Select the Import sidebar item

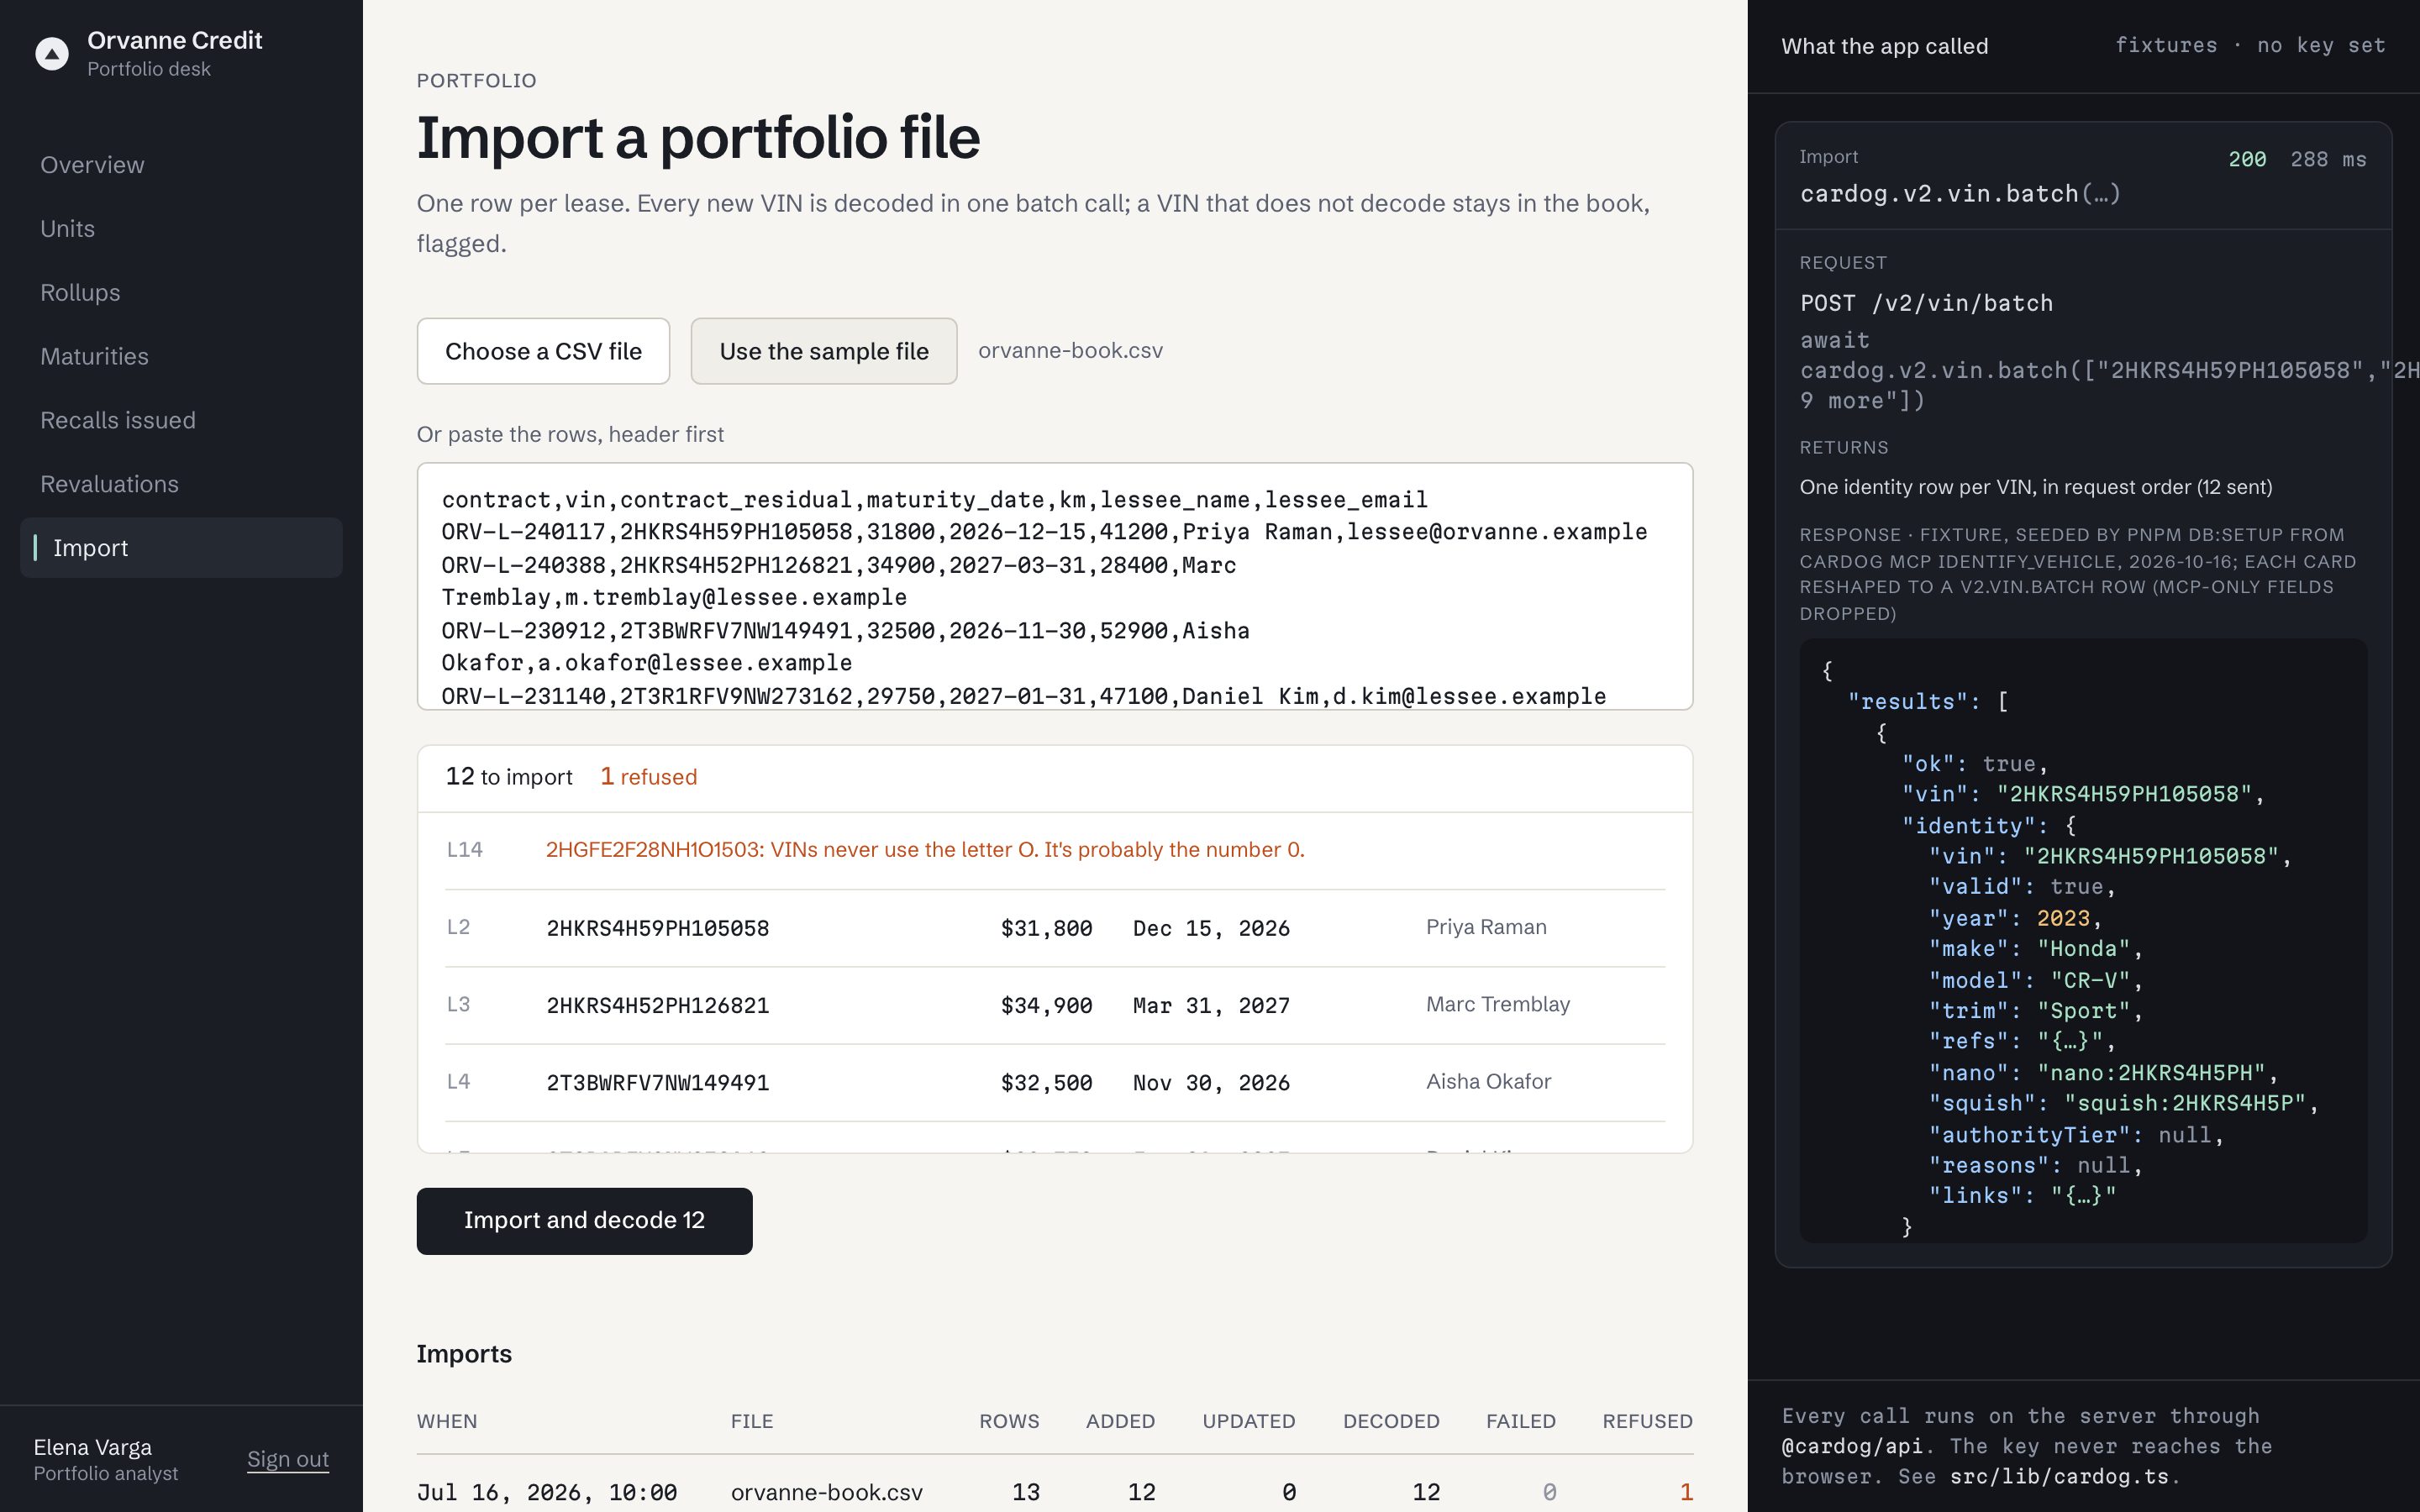[181, 548]
